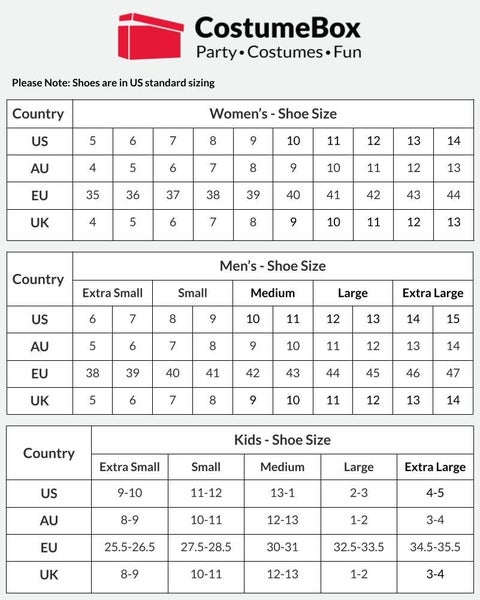
Task: Select Kids EU 25.5-26.5 size cell
Action: (x=130, y=547)
